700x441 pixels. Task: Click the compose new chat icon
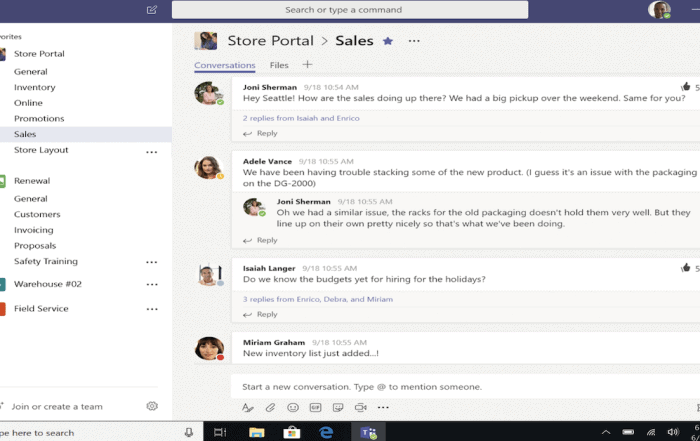tap(152, 9)
